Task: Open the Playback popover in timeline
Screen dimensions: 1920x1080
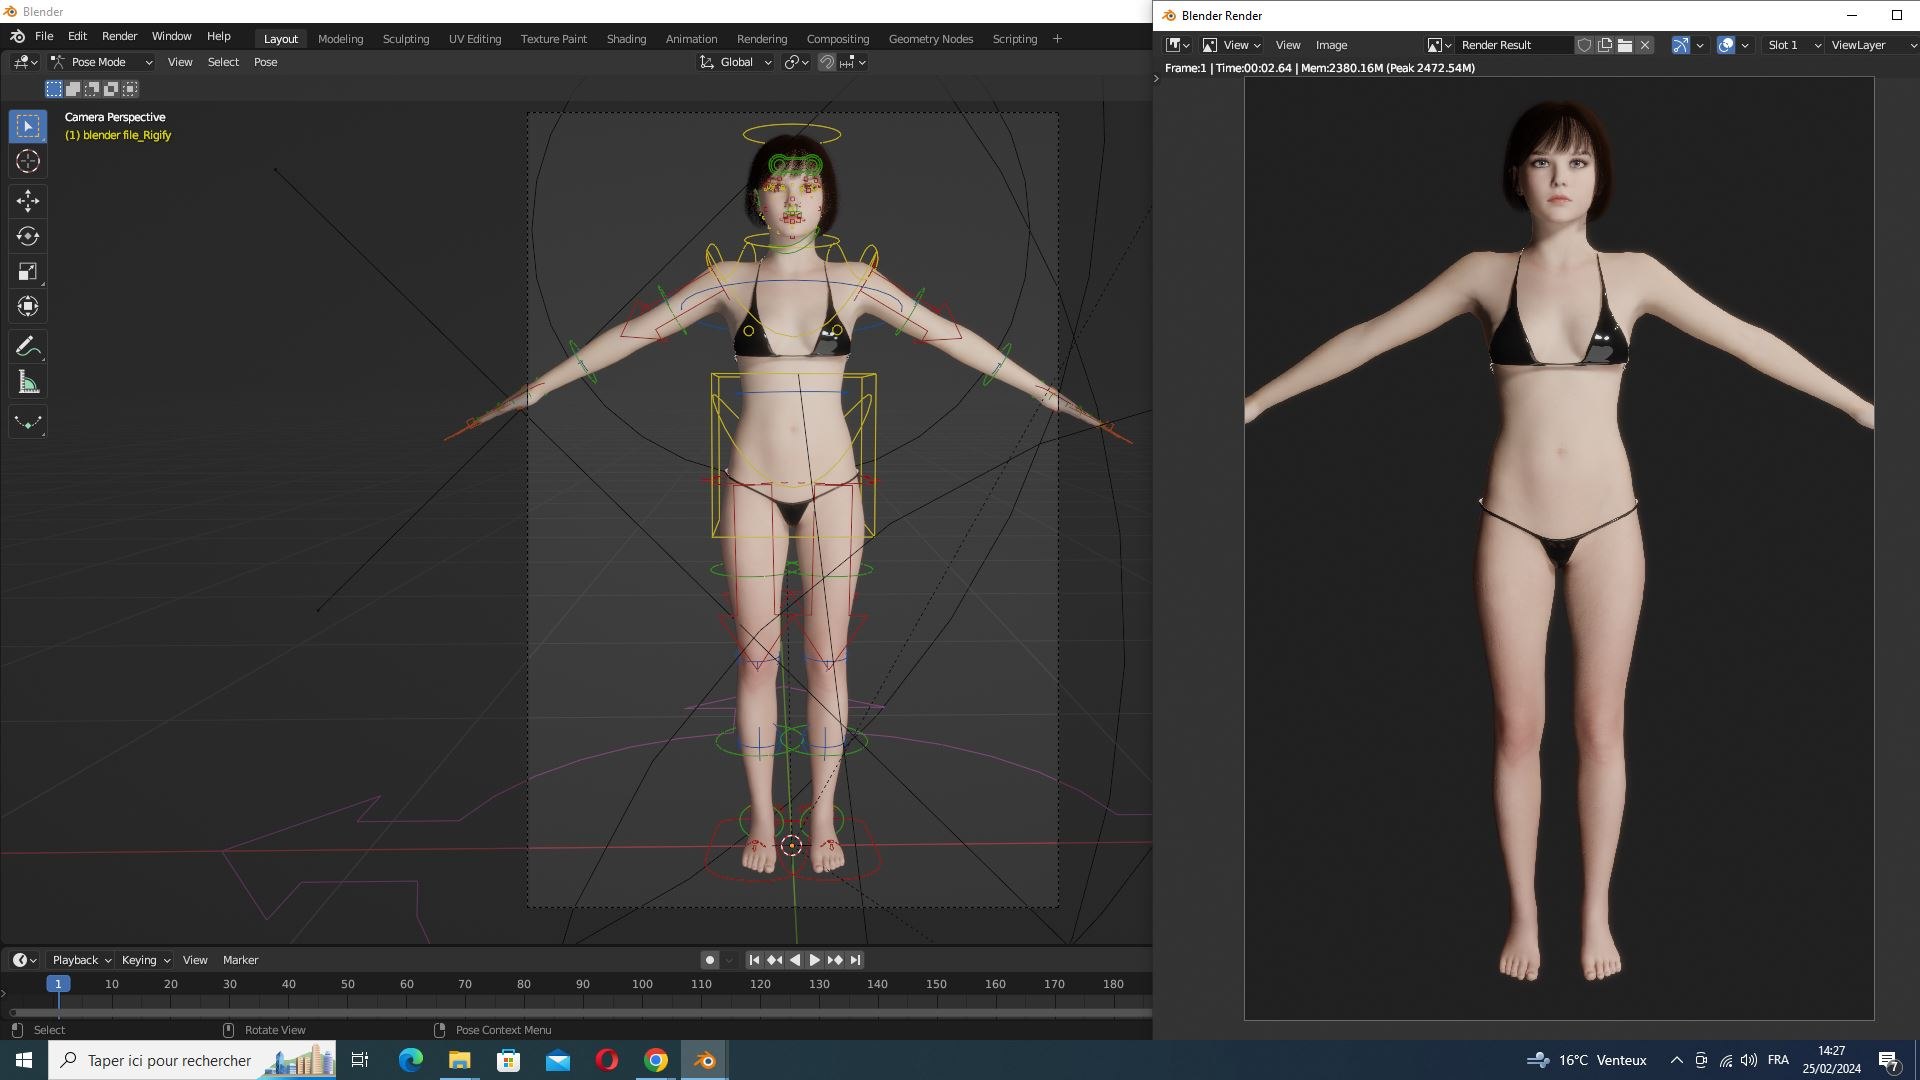Action: [x=81, y=960]
